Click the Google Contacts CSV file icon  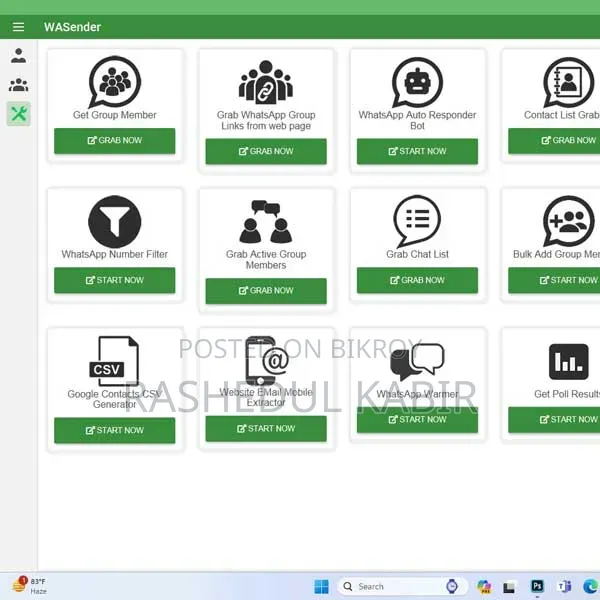114,361
